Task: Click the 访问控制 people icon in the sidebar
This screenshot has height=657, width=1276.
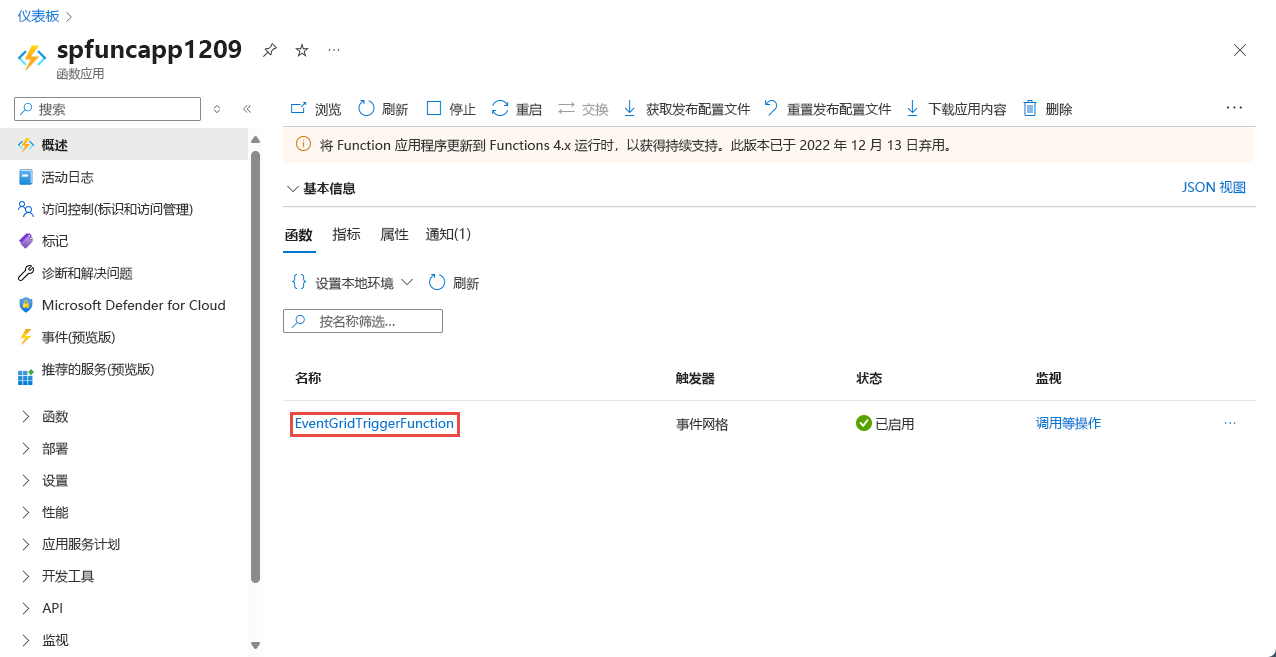Action: (26, 209)
